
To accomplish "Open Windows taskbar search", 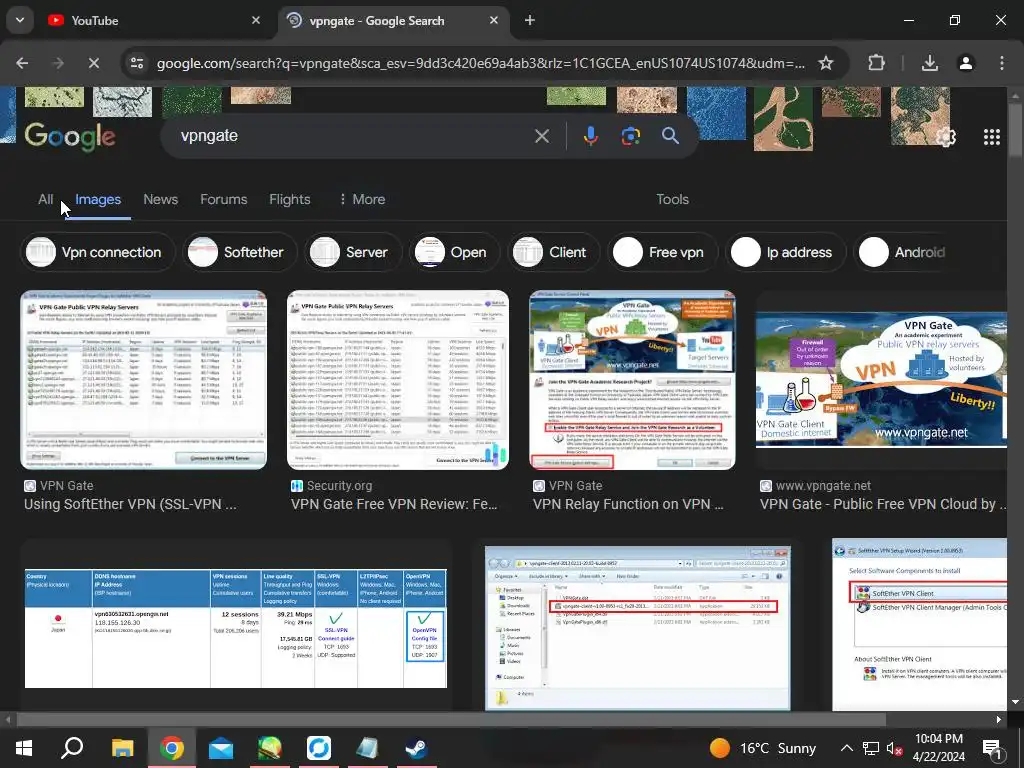I will (x=72, y=748).
